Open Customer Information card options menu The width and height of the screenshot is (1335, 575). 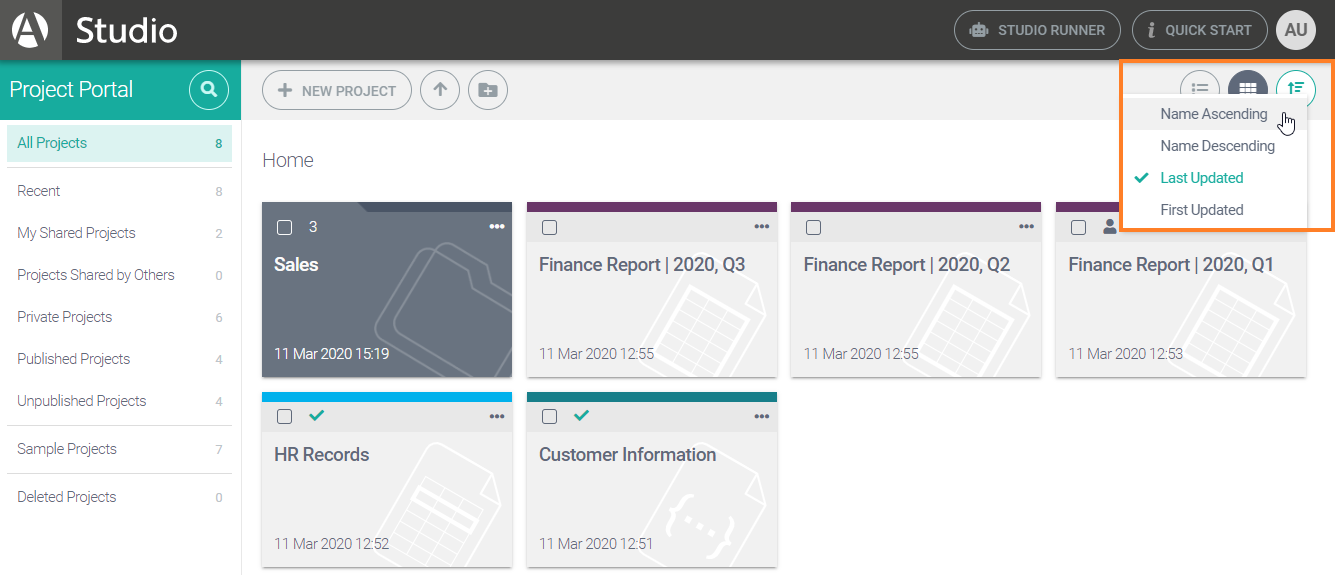(762, 416)
